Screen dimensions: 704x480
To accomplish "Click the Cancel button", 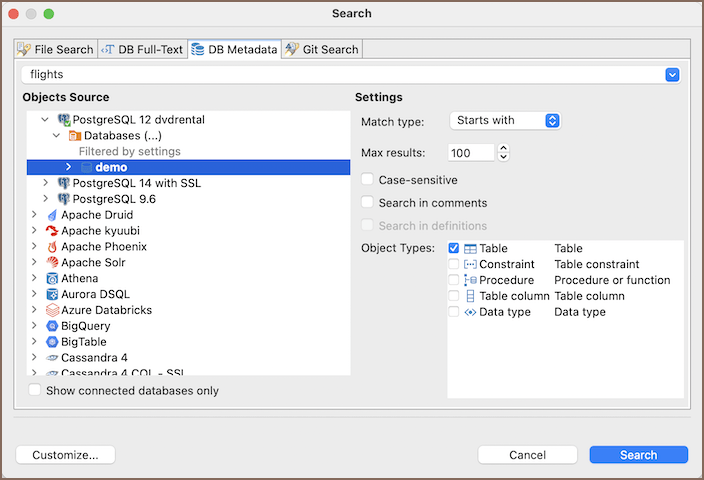I will (x=528, y=455).
